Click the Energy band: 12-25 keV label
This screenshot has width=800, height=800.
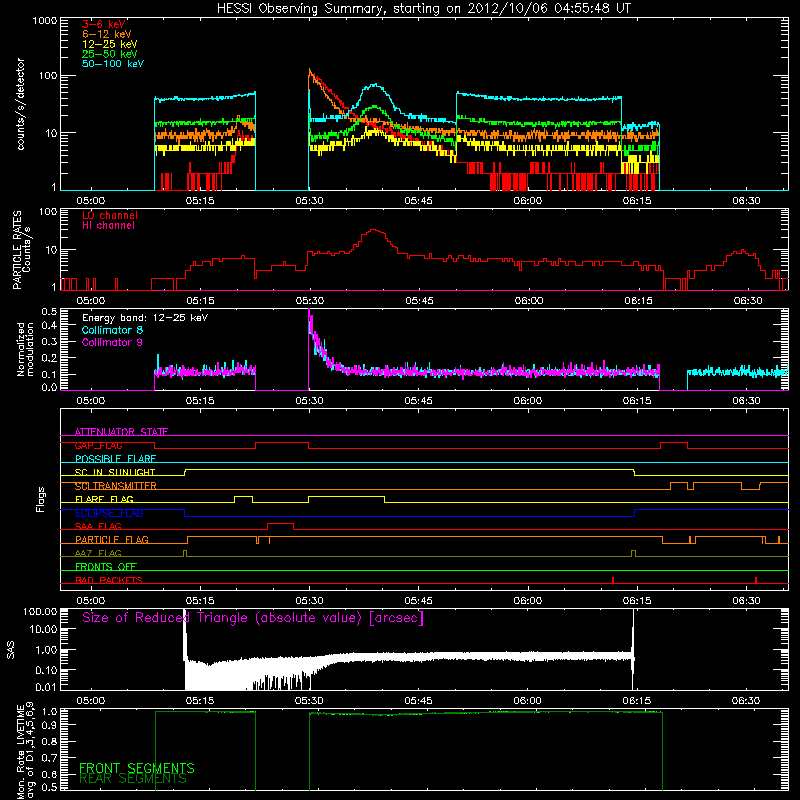tap(145, 318)
